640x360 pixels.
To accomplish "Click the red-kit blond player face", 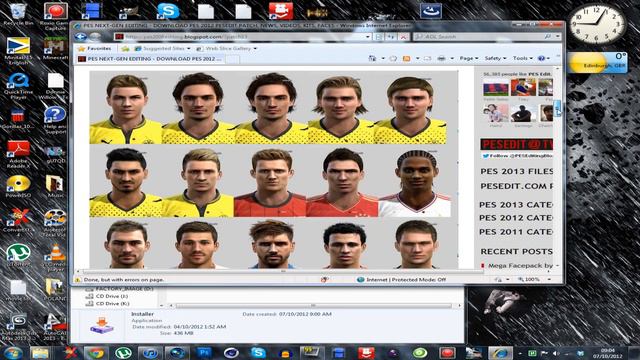I will click(x=270, y=182).
